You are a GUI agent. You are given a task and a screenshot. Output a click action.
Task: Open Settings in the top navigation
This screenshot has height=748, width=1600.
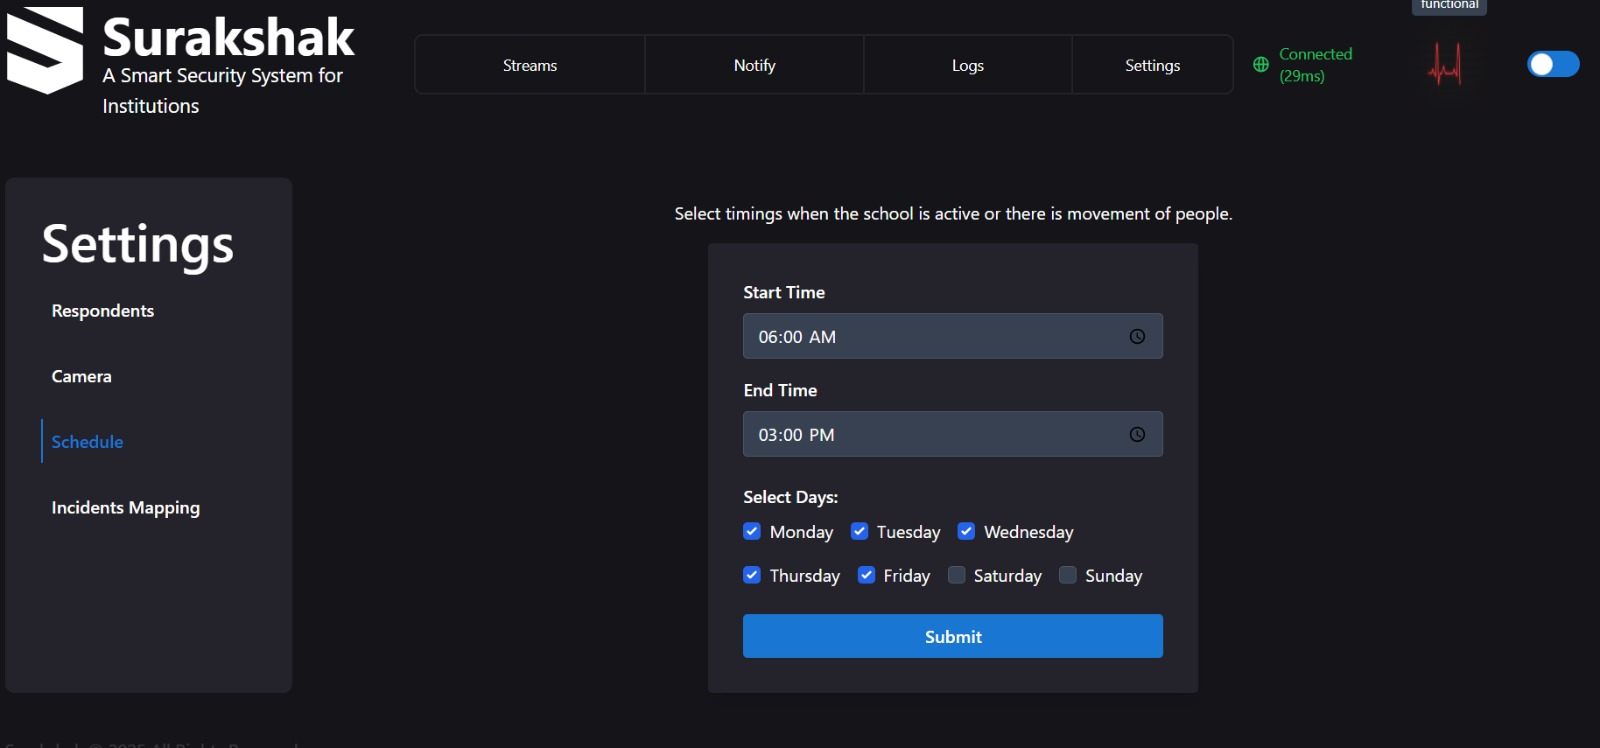(1152, 65)
